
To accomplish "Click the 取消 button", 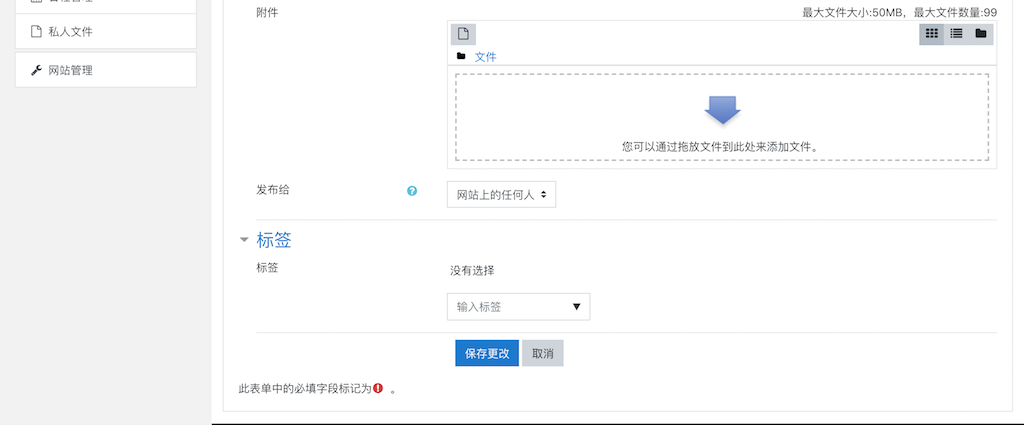I will point(543,353).
